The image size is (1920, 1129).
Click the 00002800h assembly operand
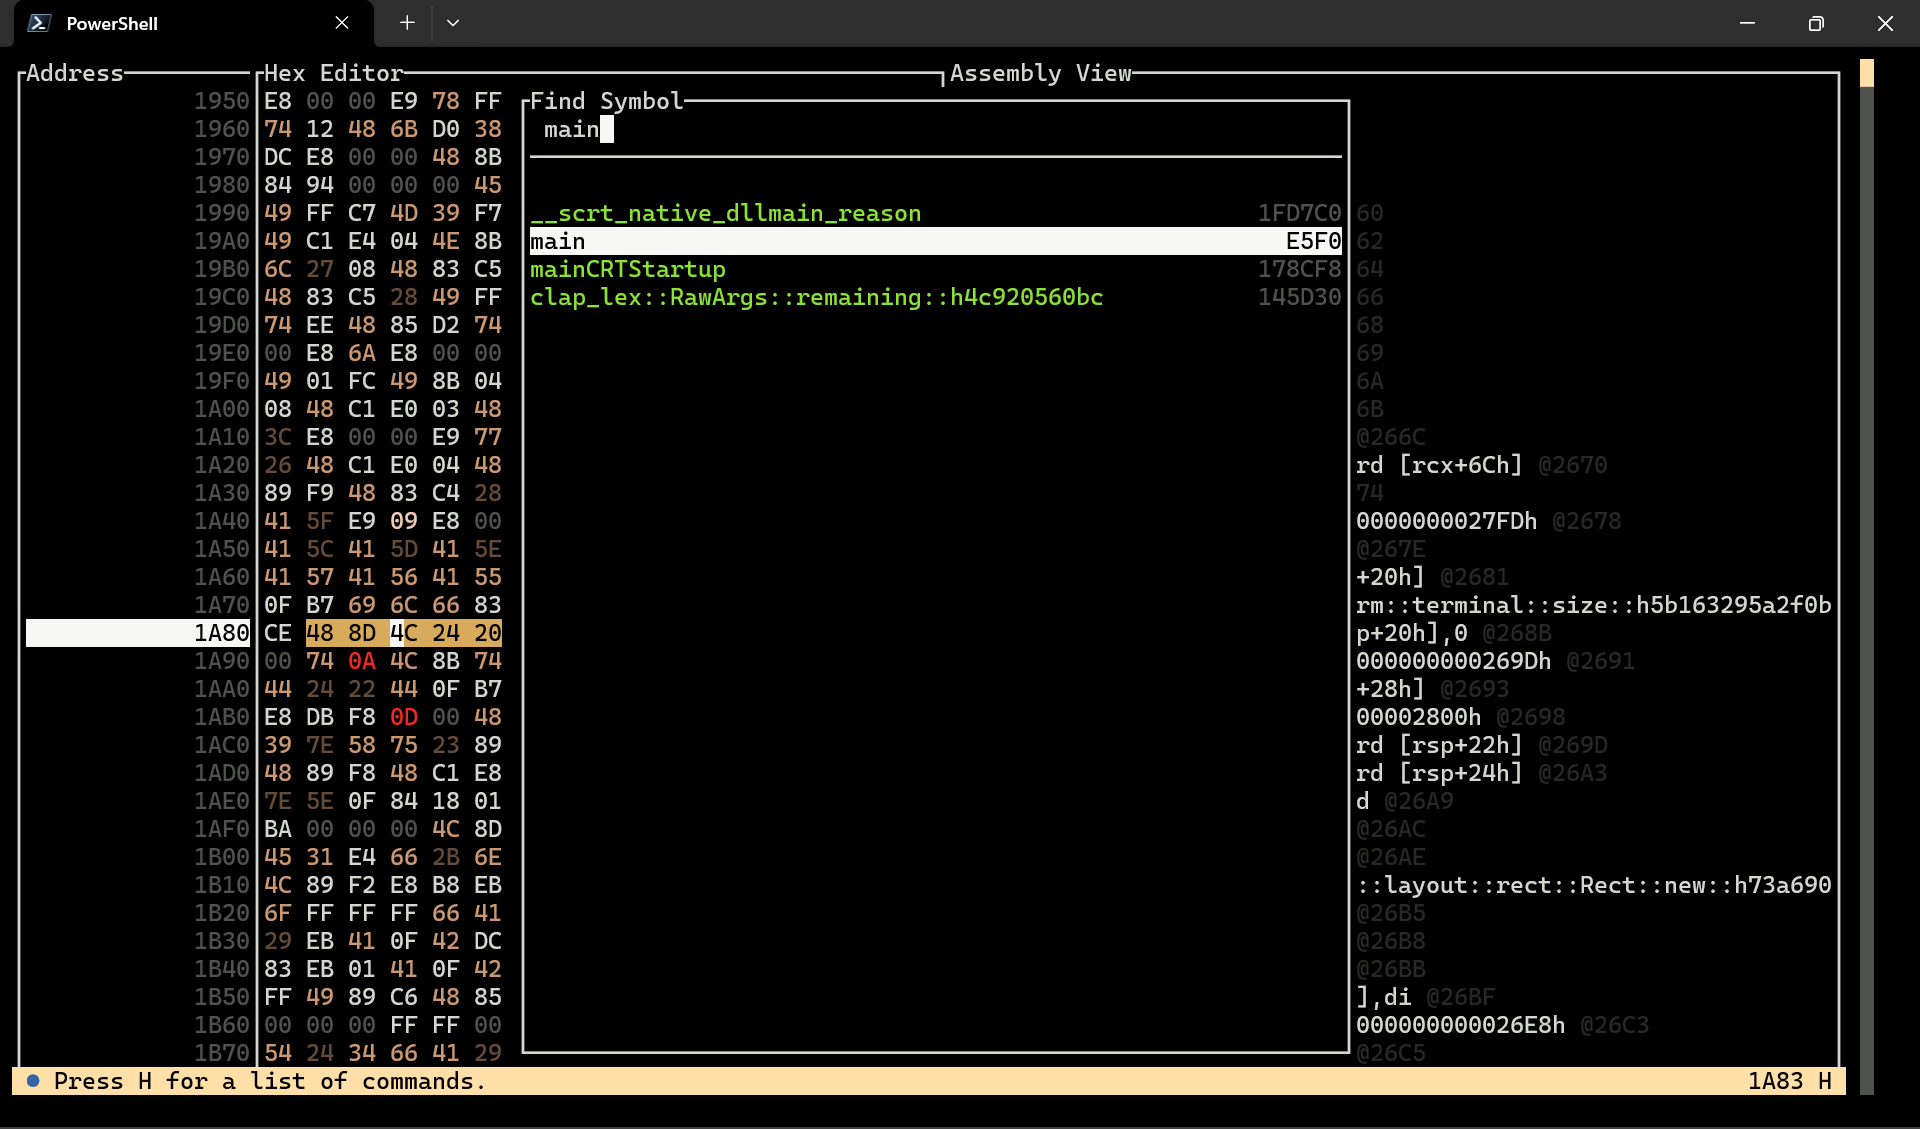[x=1418, y=717]
